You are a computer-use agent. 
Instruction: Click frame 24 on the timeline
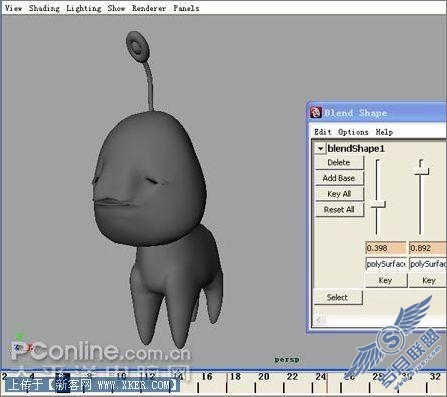point(321,377)
